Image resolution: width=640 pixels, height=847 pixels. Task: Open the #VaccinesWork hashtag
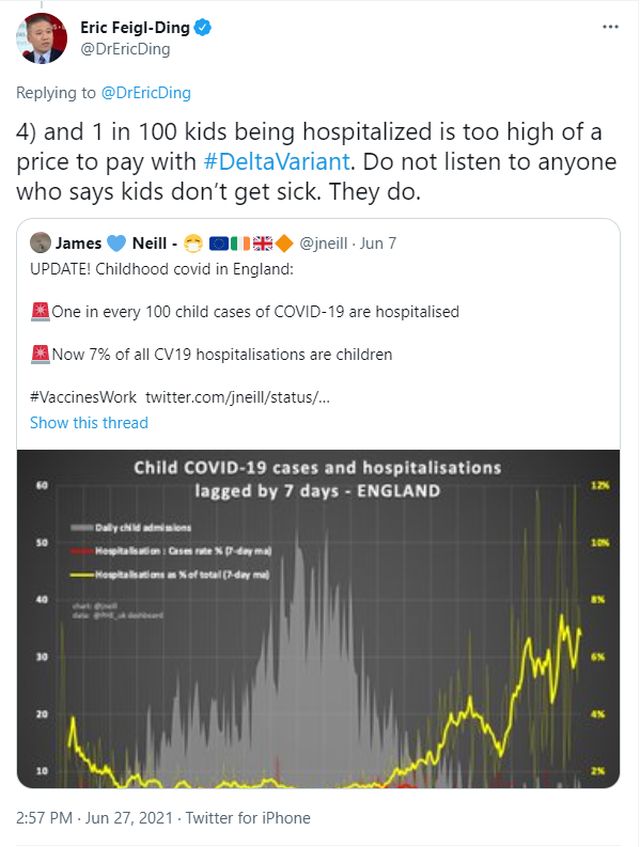83,397
